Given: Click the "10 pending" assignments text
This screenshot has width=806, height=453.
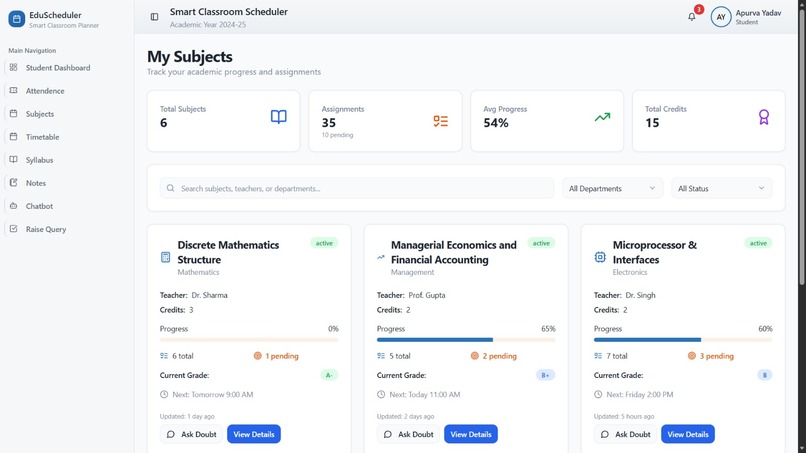Looking at the screenshot, I should [337, 135].
